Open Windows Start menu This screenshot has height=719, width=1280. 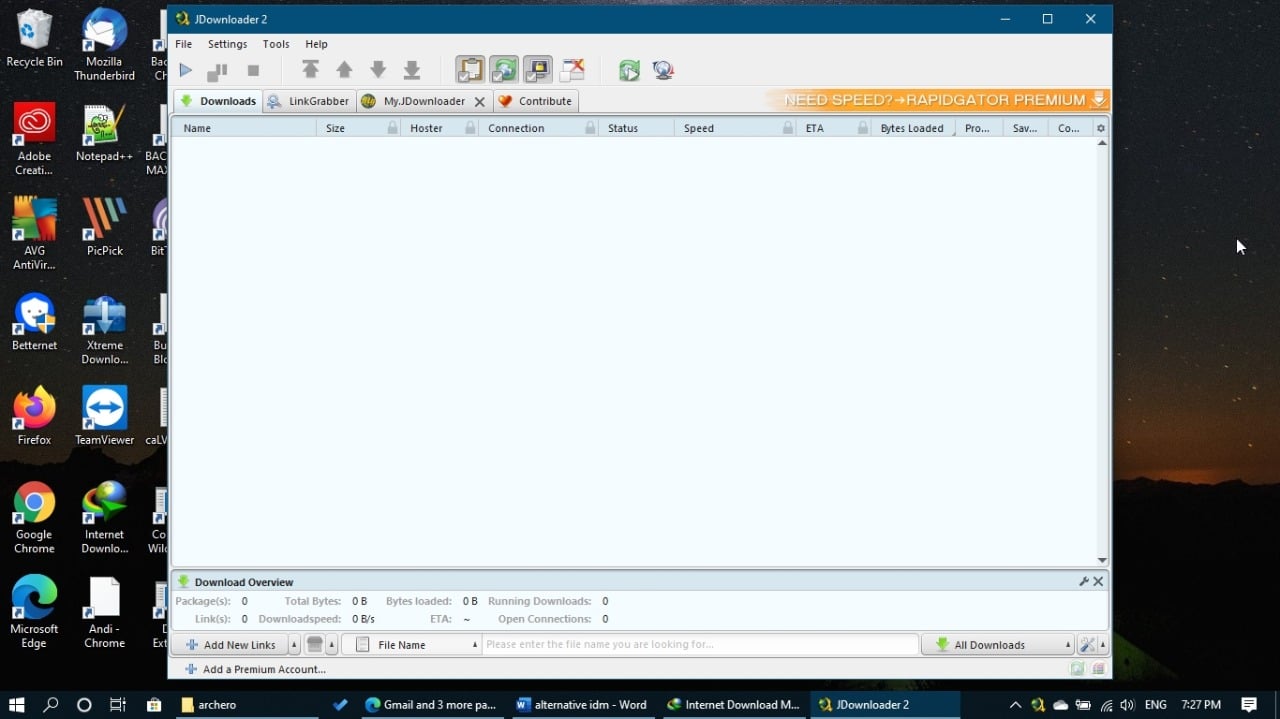[x=16, y=704]
